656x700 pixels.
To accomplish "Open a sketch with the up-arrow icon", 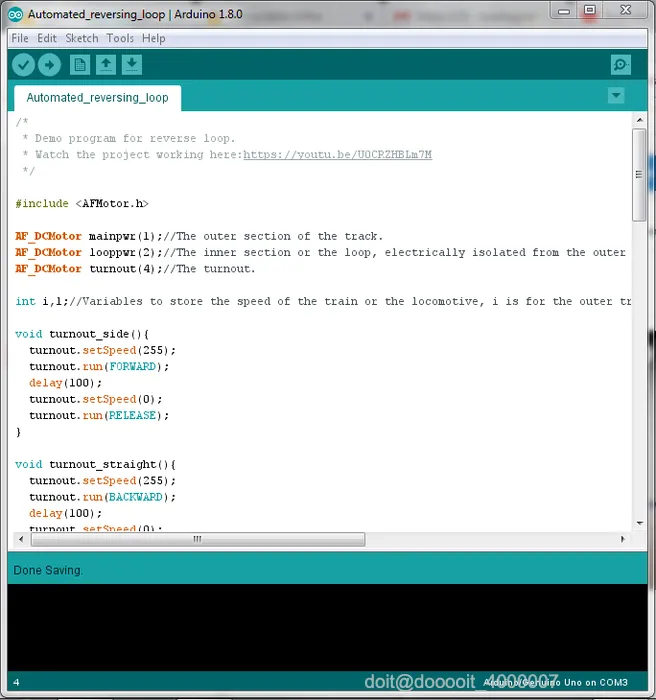I will click(x=106, y=65).
